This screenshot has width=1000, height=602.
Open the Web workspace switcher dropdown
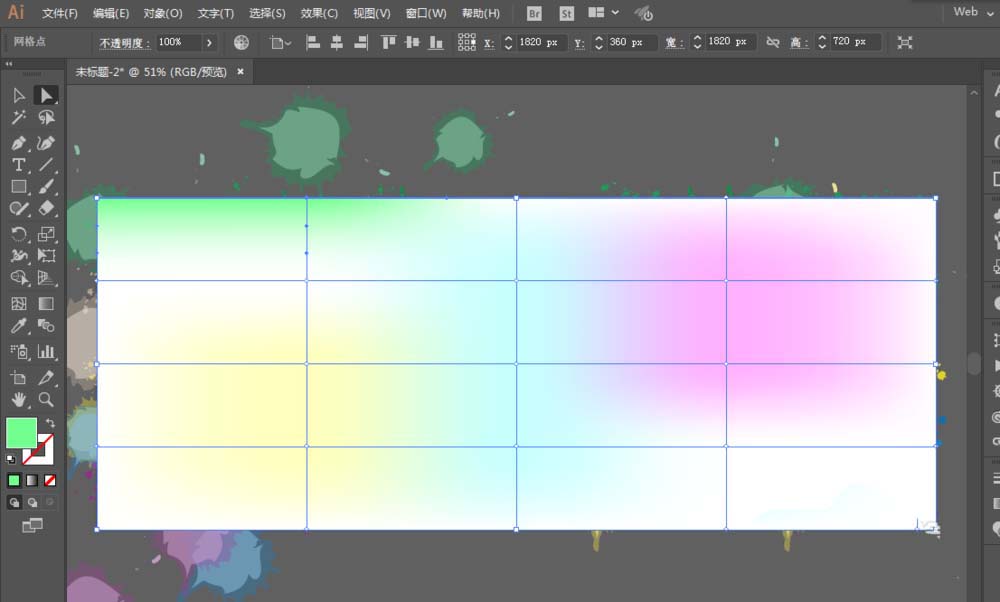pos(973,12)
